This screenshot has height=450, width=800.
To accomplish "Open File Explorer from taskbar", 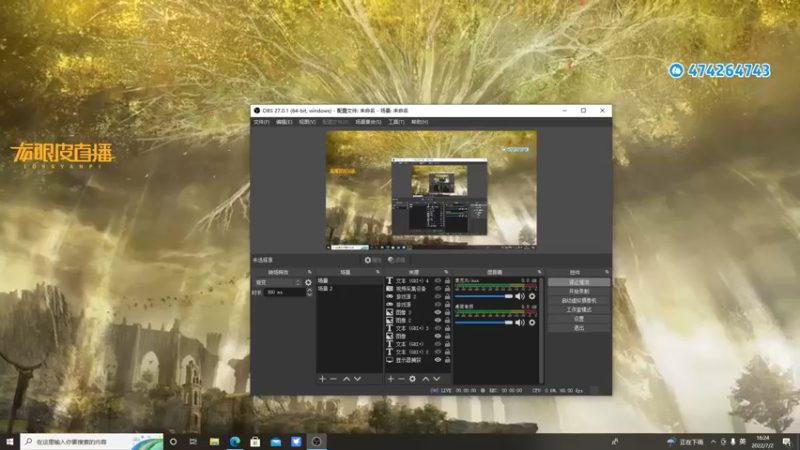I will 214,441.
